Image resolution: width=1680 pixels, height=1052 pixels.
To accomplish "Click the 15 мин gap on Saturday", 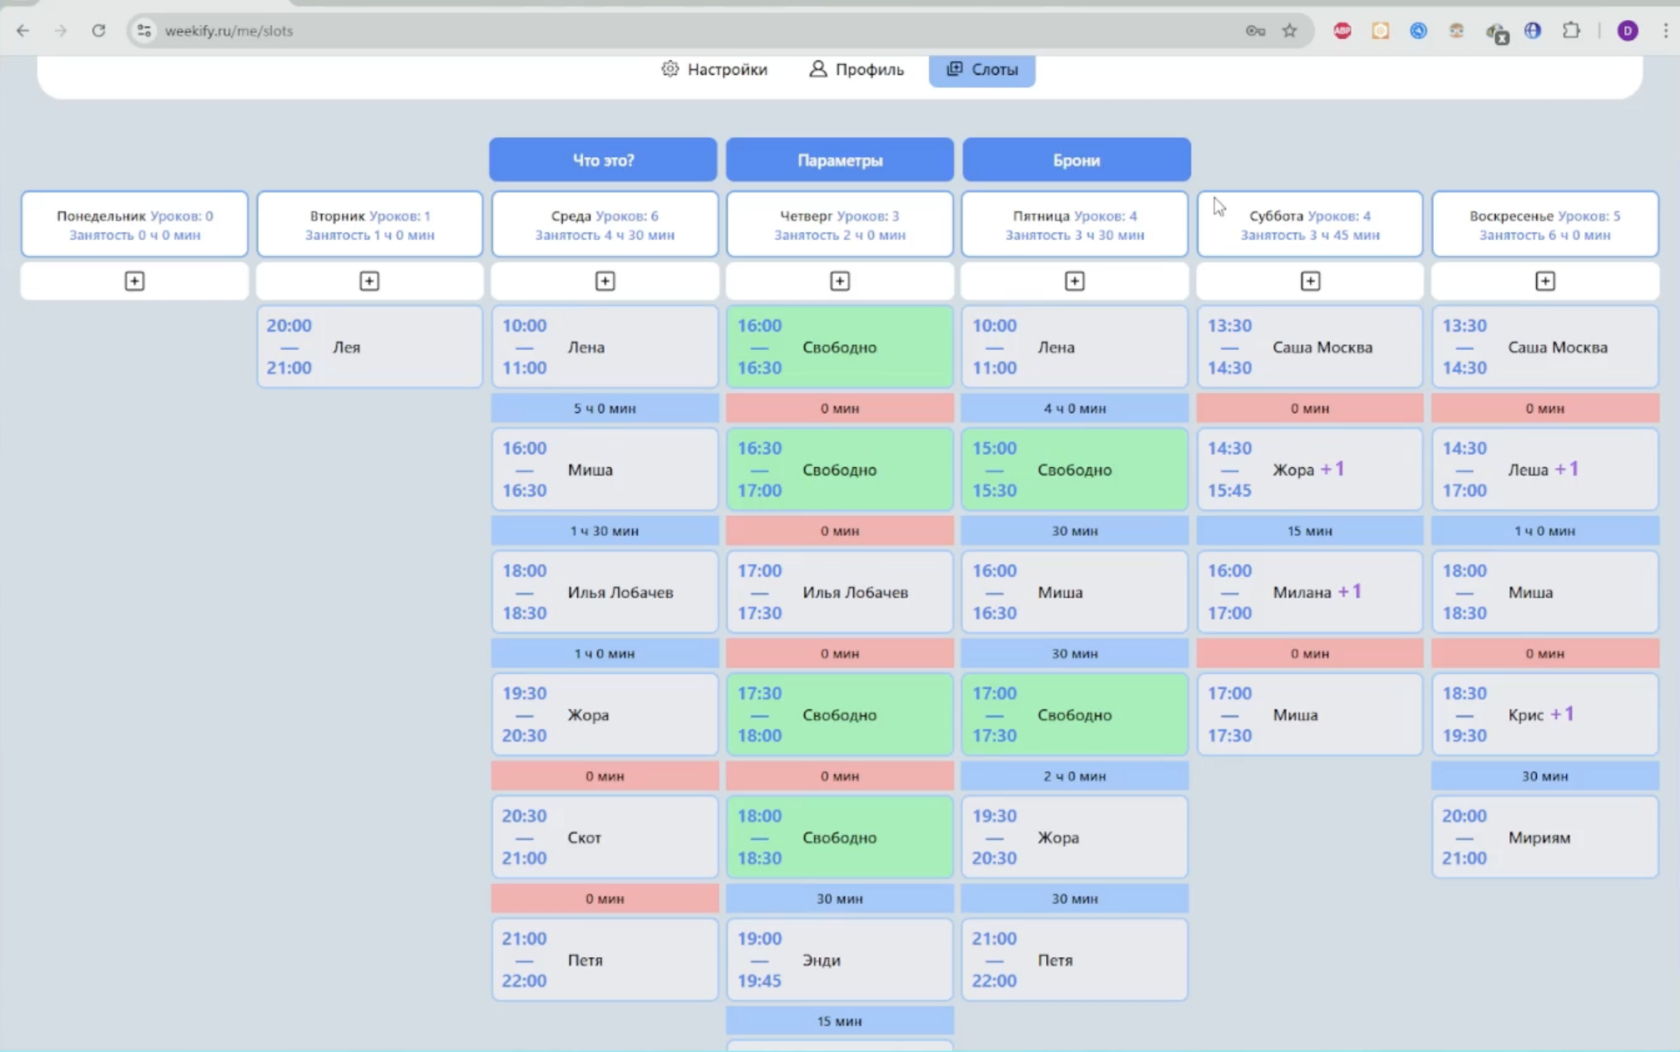I will pyautogui.click(x=1310, y=531).
